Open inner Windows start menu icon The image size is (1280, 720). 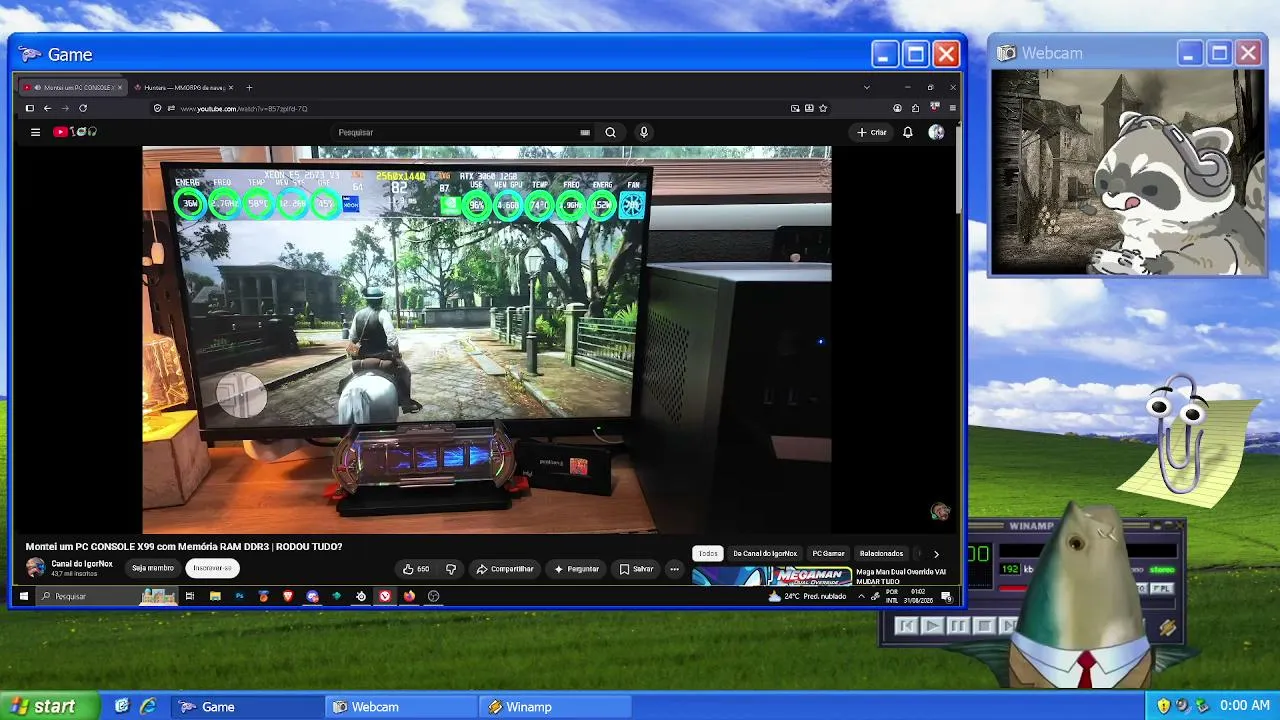click(24, 596)
